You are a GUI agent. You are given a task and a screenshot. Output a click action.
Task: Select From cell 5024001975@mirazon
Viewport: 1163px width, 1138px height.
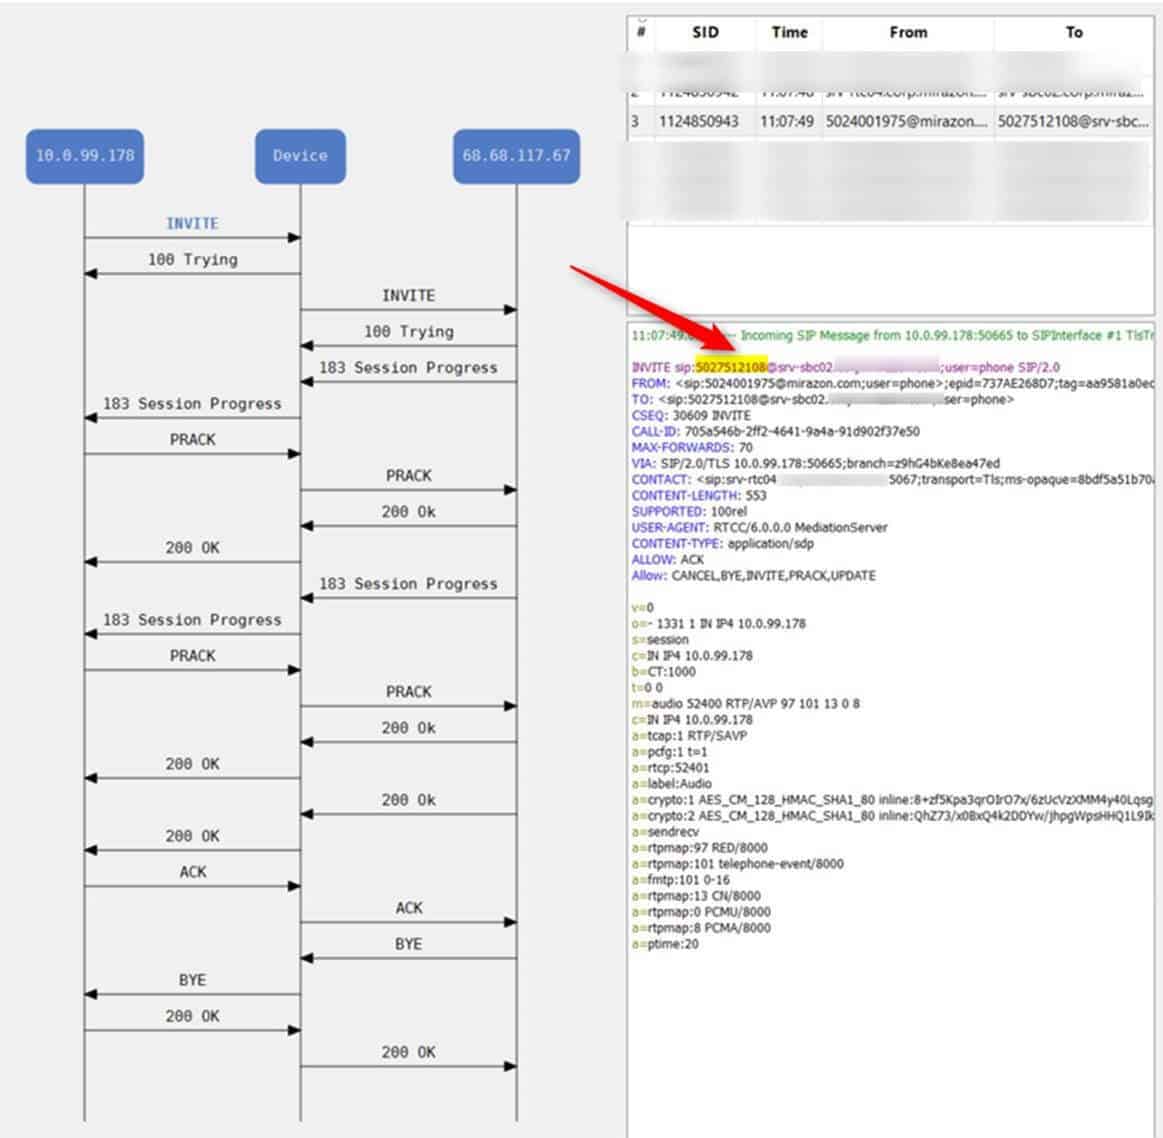pyautogui.click(x=906, y=121)
